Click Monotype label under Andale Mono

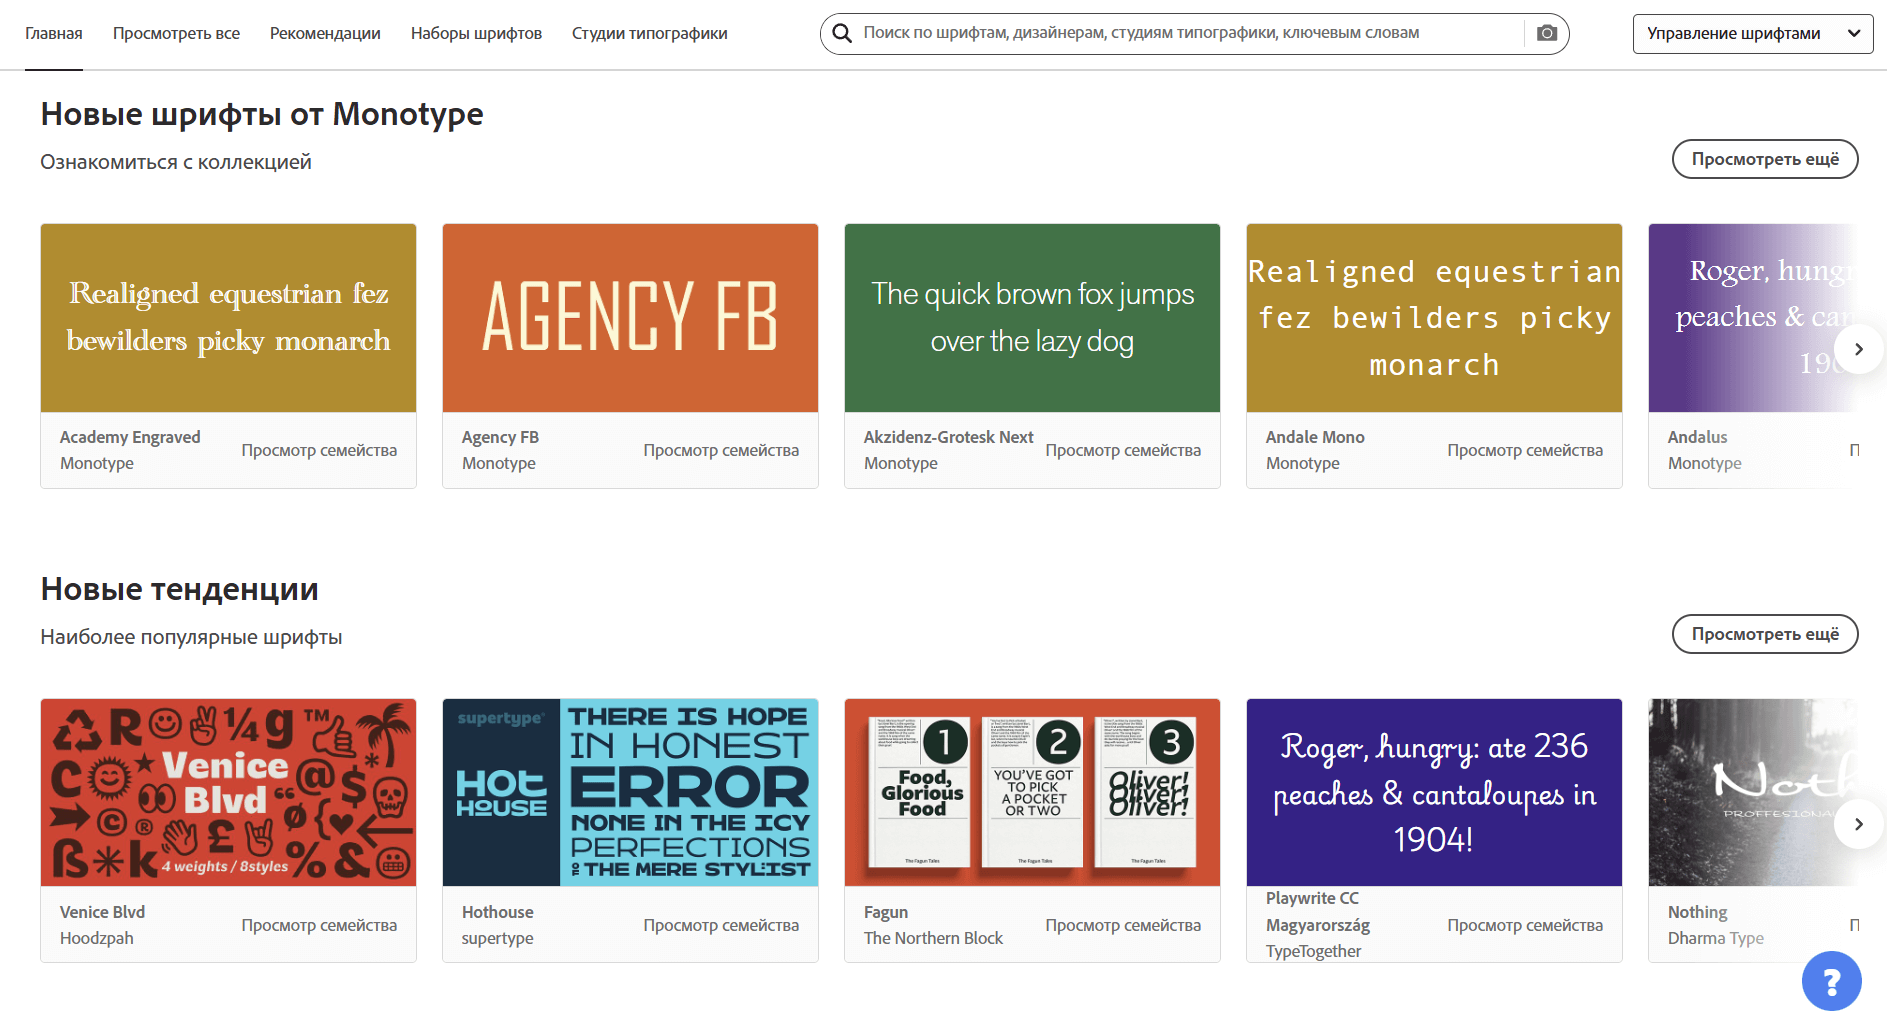pyautogui.click(x=1302, y=463)
